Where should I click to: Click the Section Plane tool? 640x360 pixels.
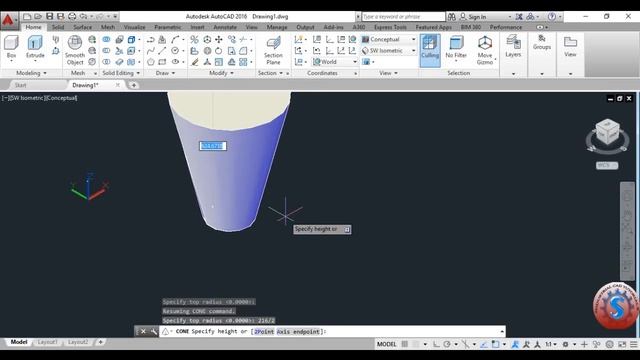[x=273, y=50]
